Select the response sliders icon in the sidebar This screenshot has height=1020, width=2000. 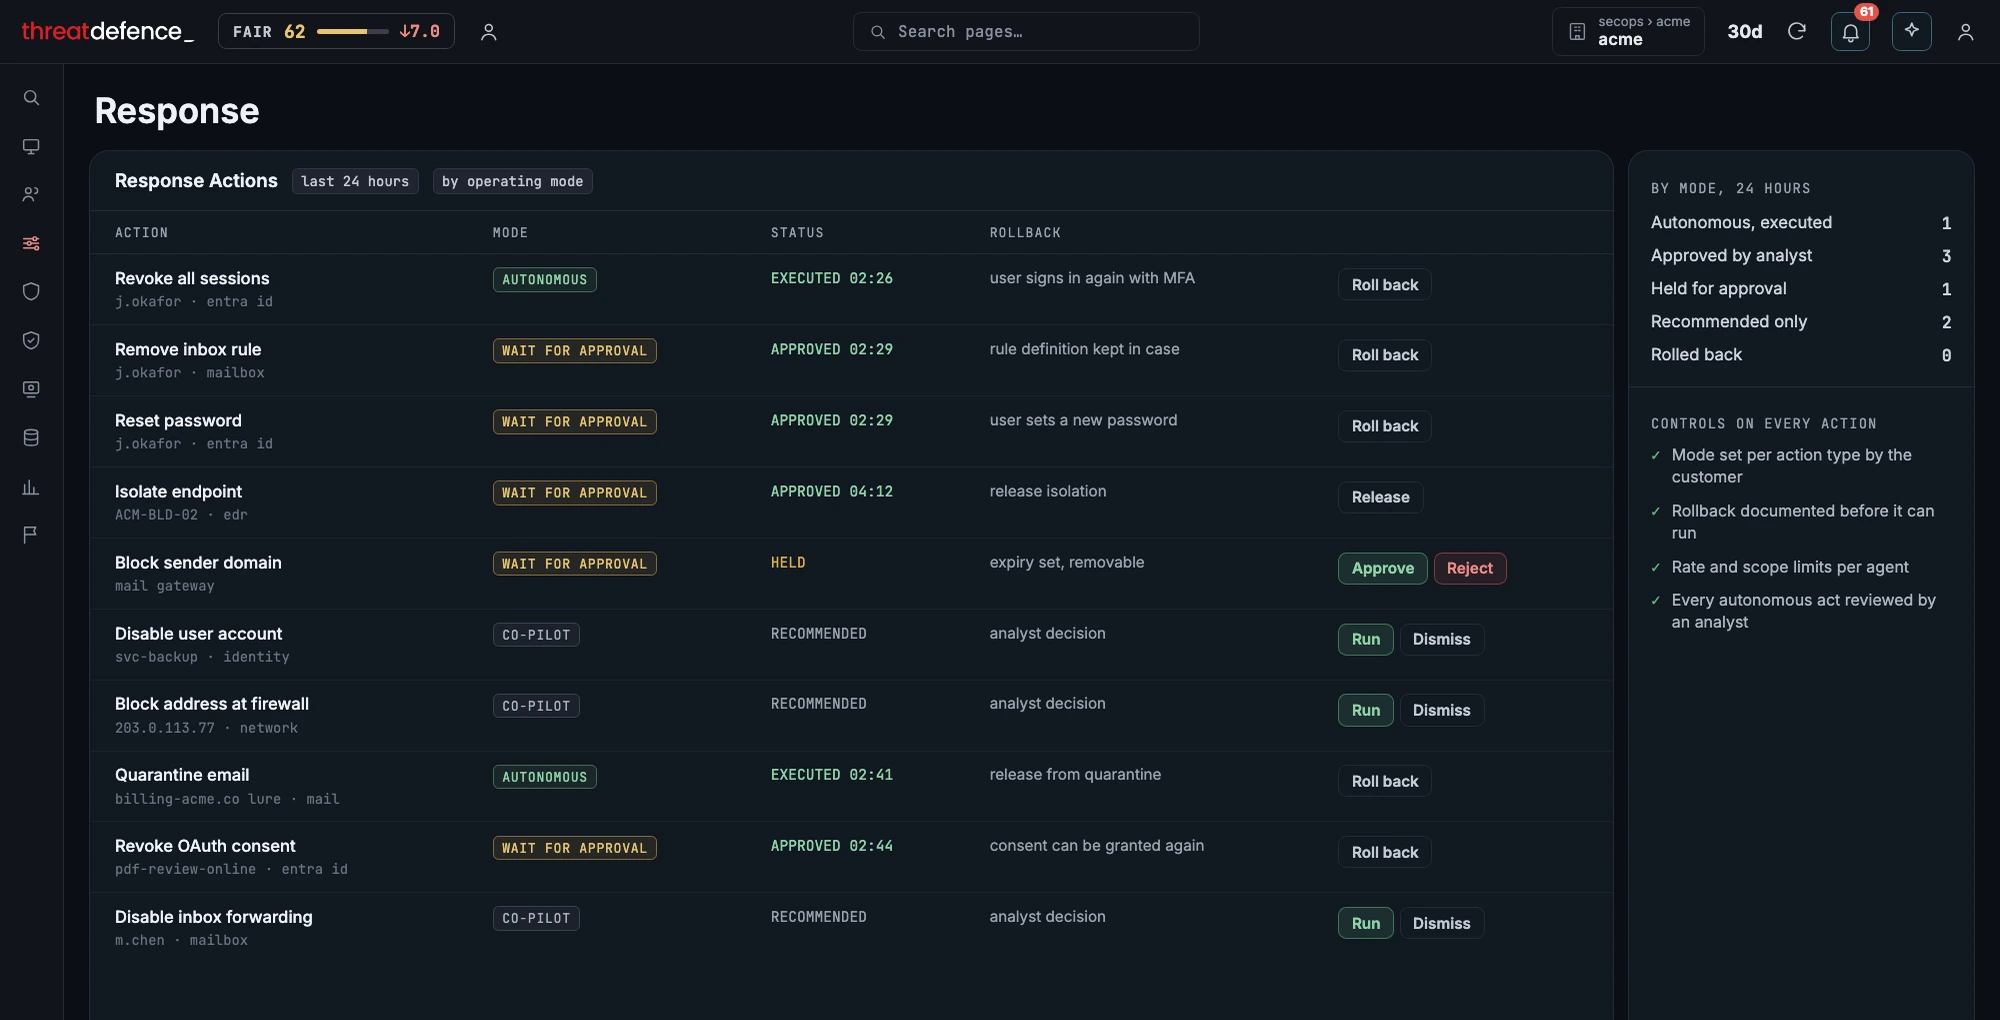[31, 243]
